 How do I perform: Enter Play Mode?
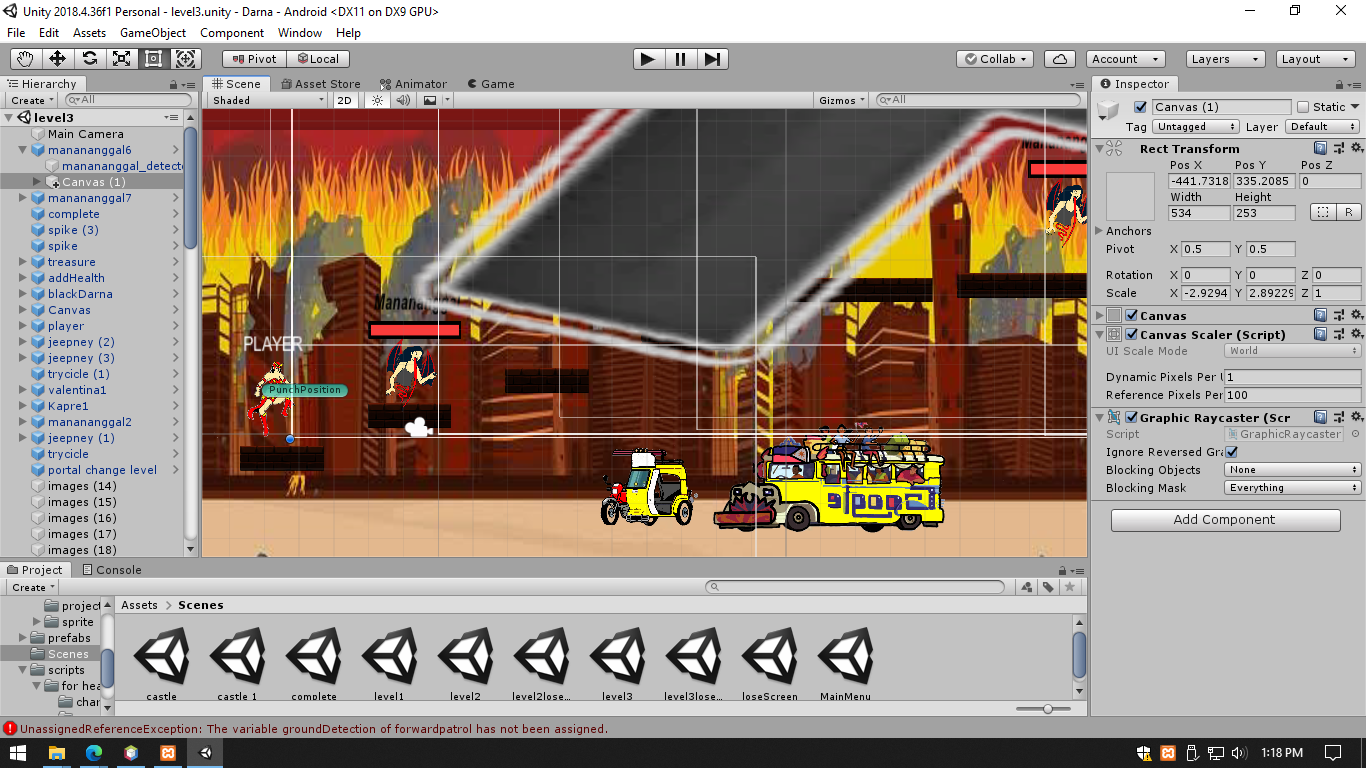pyautogui.click(x=647, y=59)
